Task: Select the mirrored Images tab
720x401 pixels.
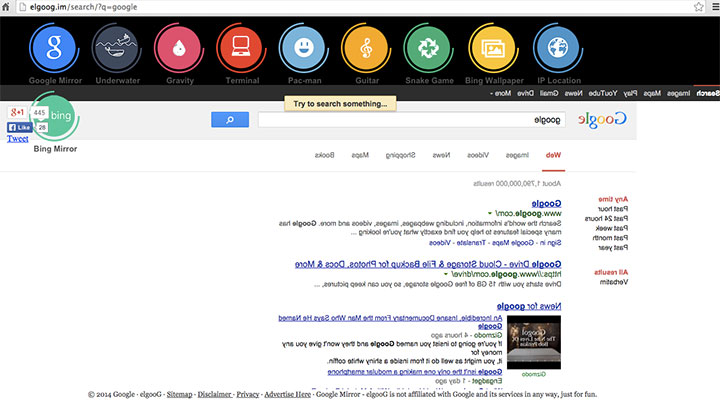Action: tap(518, 155)
